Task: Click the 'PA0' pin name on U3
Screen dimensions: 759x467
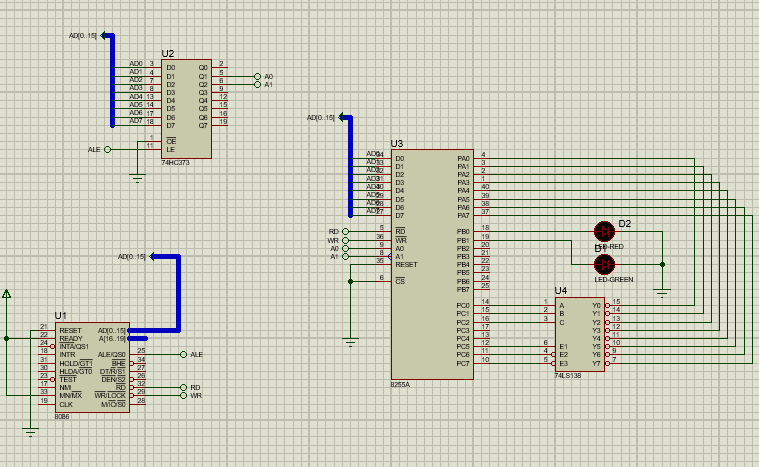Action: coord(463,159)
